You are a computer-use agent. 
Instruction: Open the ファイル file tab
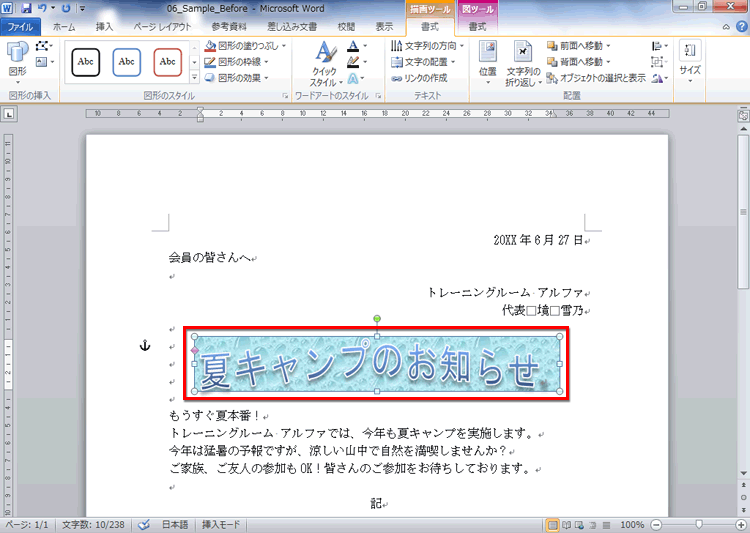click(x=20, y=27)
